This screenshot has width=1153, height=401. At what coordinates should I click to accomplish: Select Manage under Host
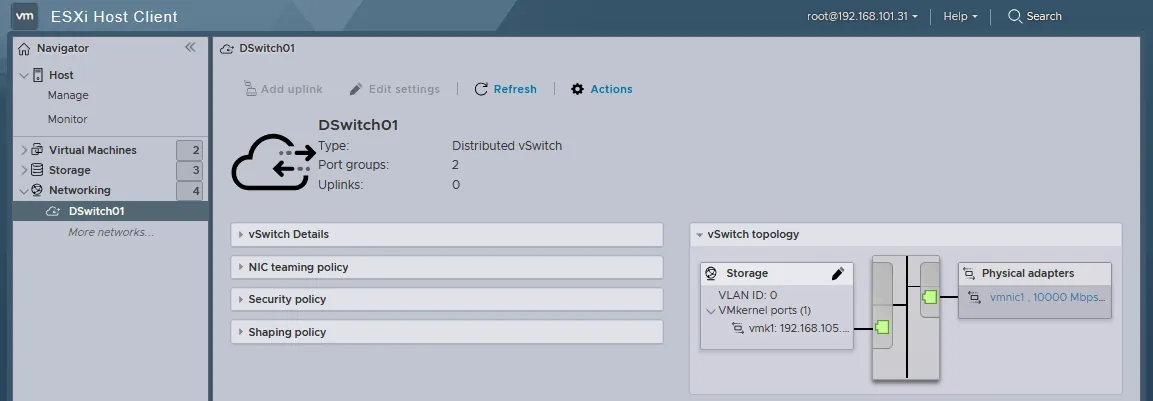pyautogui.click(x=68, y=96)
